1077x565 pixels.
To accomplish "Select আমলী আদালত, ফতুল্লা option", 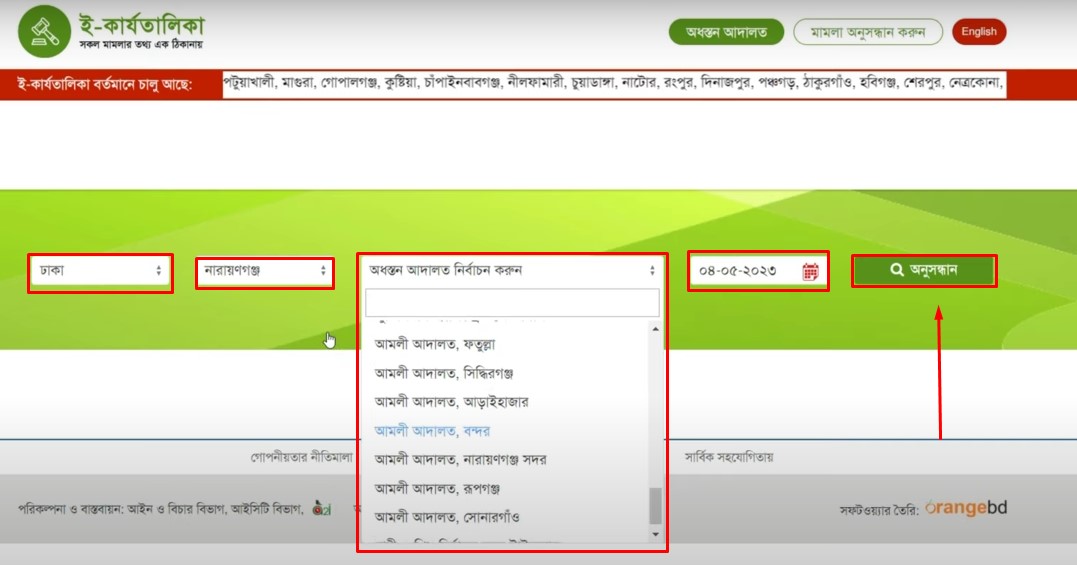I will point(435,344).
